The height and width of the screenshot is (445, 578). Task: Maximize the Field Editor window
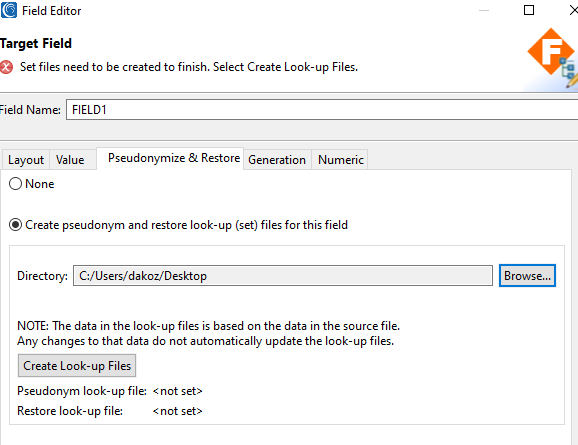click(x=529, y=10)
